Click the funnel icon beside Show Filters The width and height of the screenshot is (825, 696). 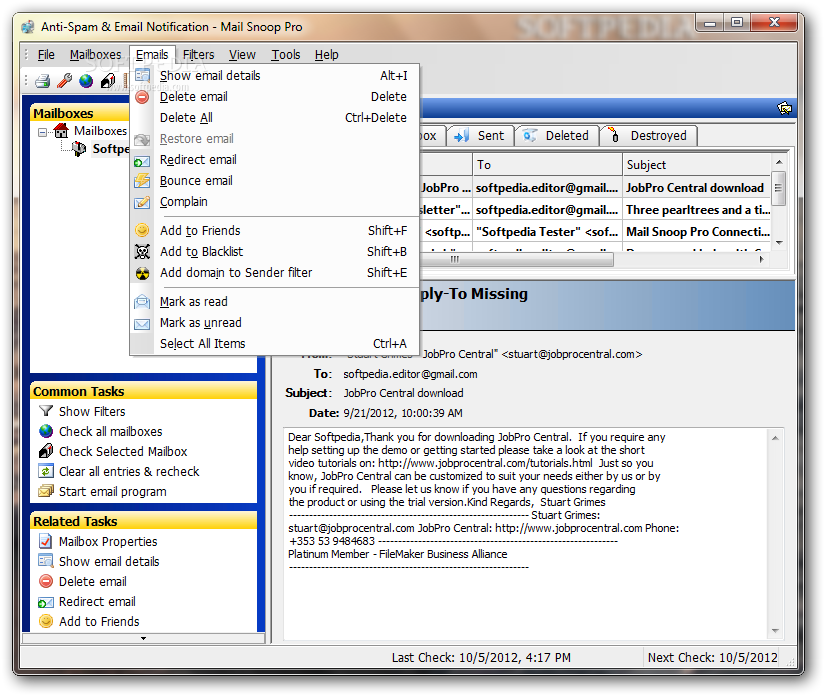point(46,411)
